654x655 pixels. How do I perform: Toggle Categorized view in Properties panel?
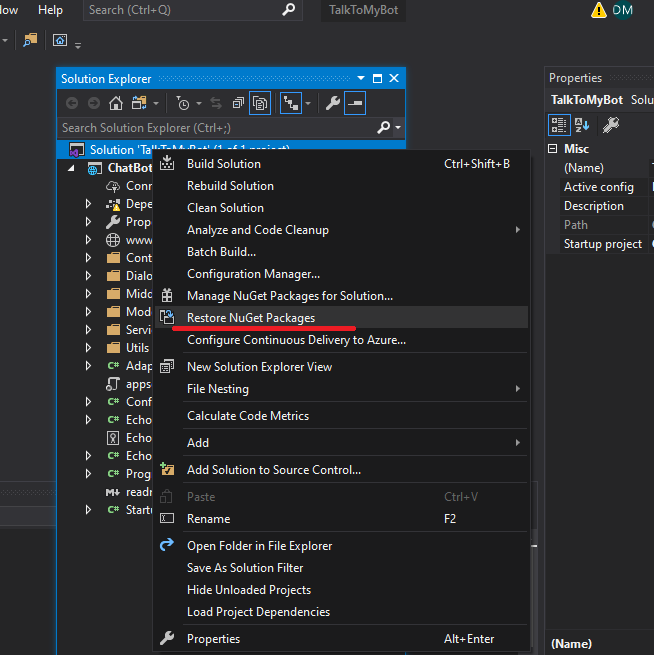tap(559, 125)
